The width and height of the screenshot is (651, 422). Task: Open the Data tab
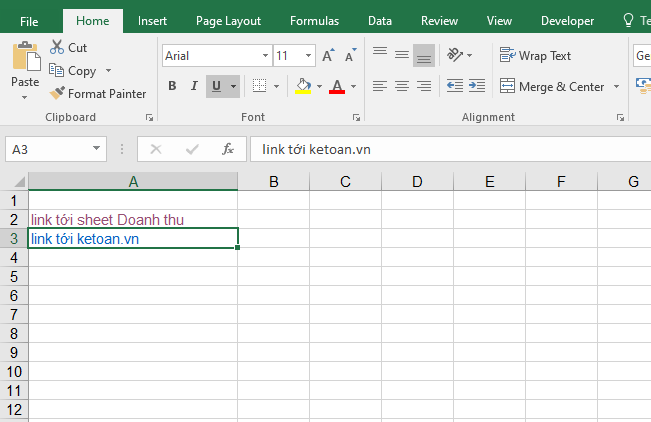pyautogui.click(x=380, y=21)
